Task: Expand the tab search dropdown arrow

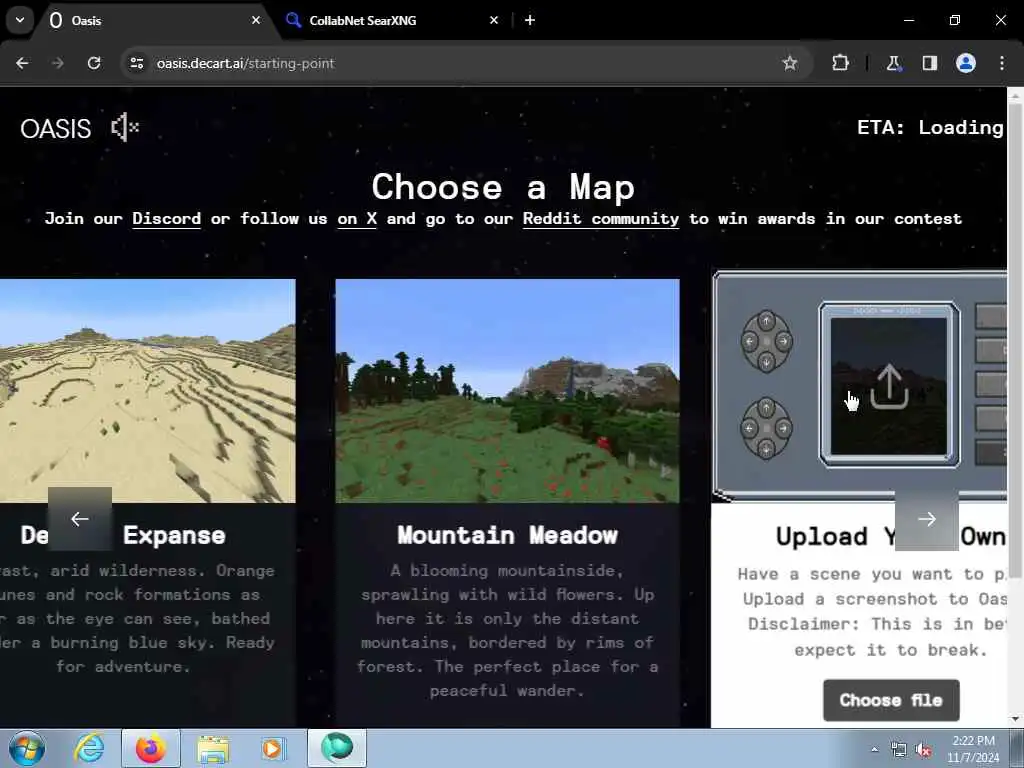Action: coord(20,20)
